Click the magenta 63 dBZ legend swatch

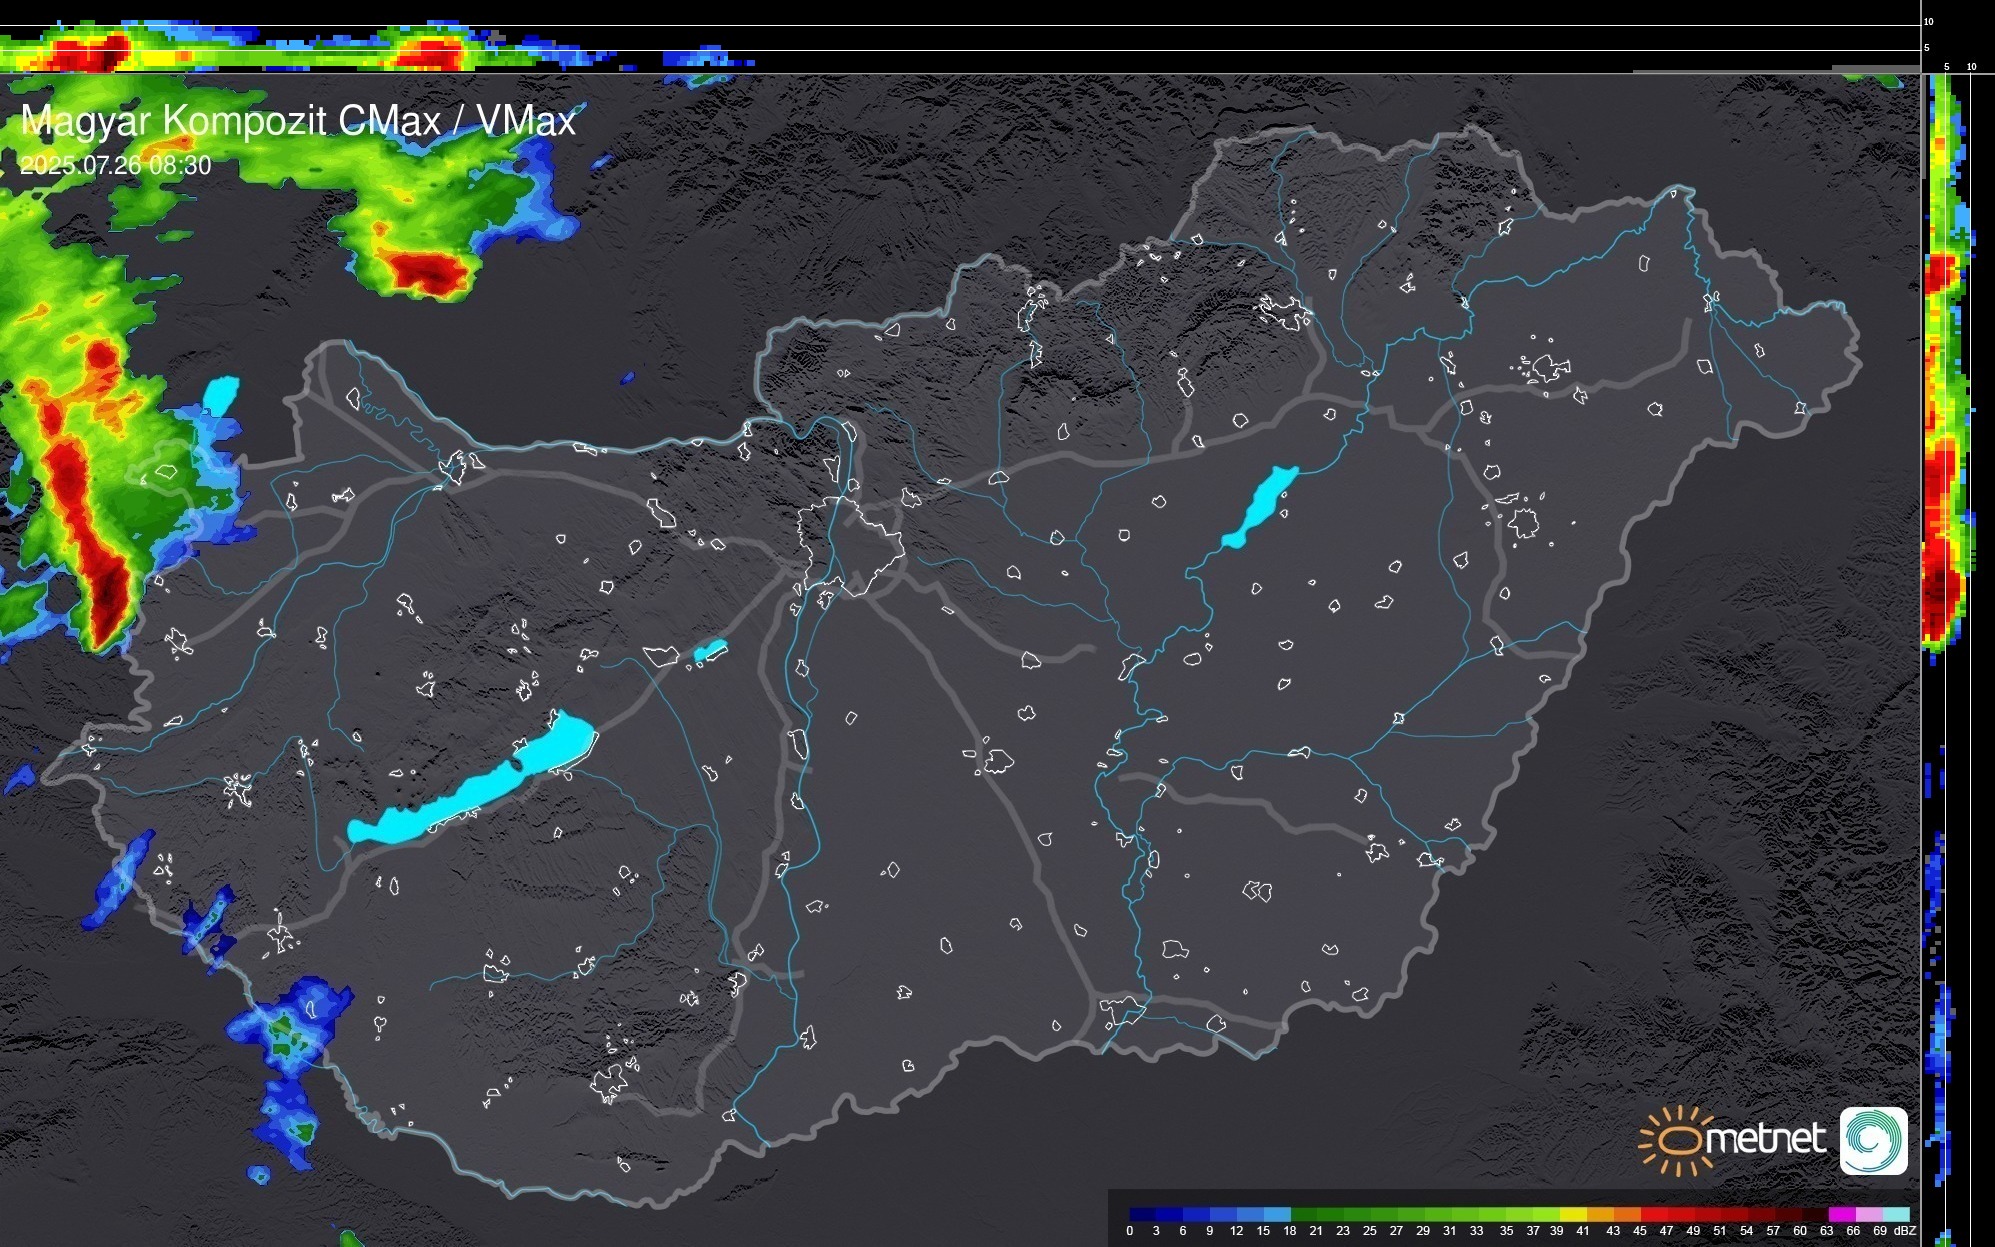[1841, 1214]
